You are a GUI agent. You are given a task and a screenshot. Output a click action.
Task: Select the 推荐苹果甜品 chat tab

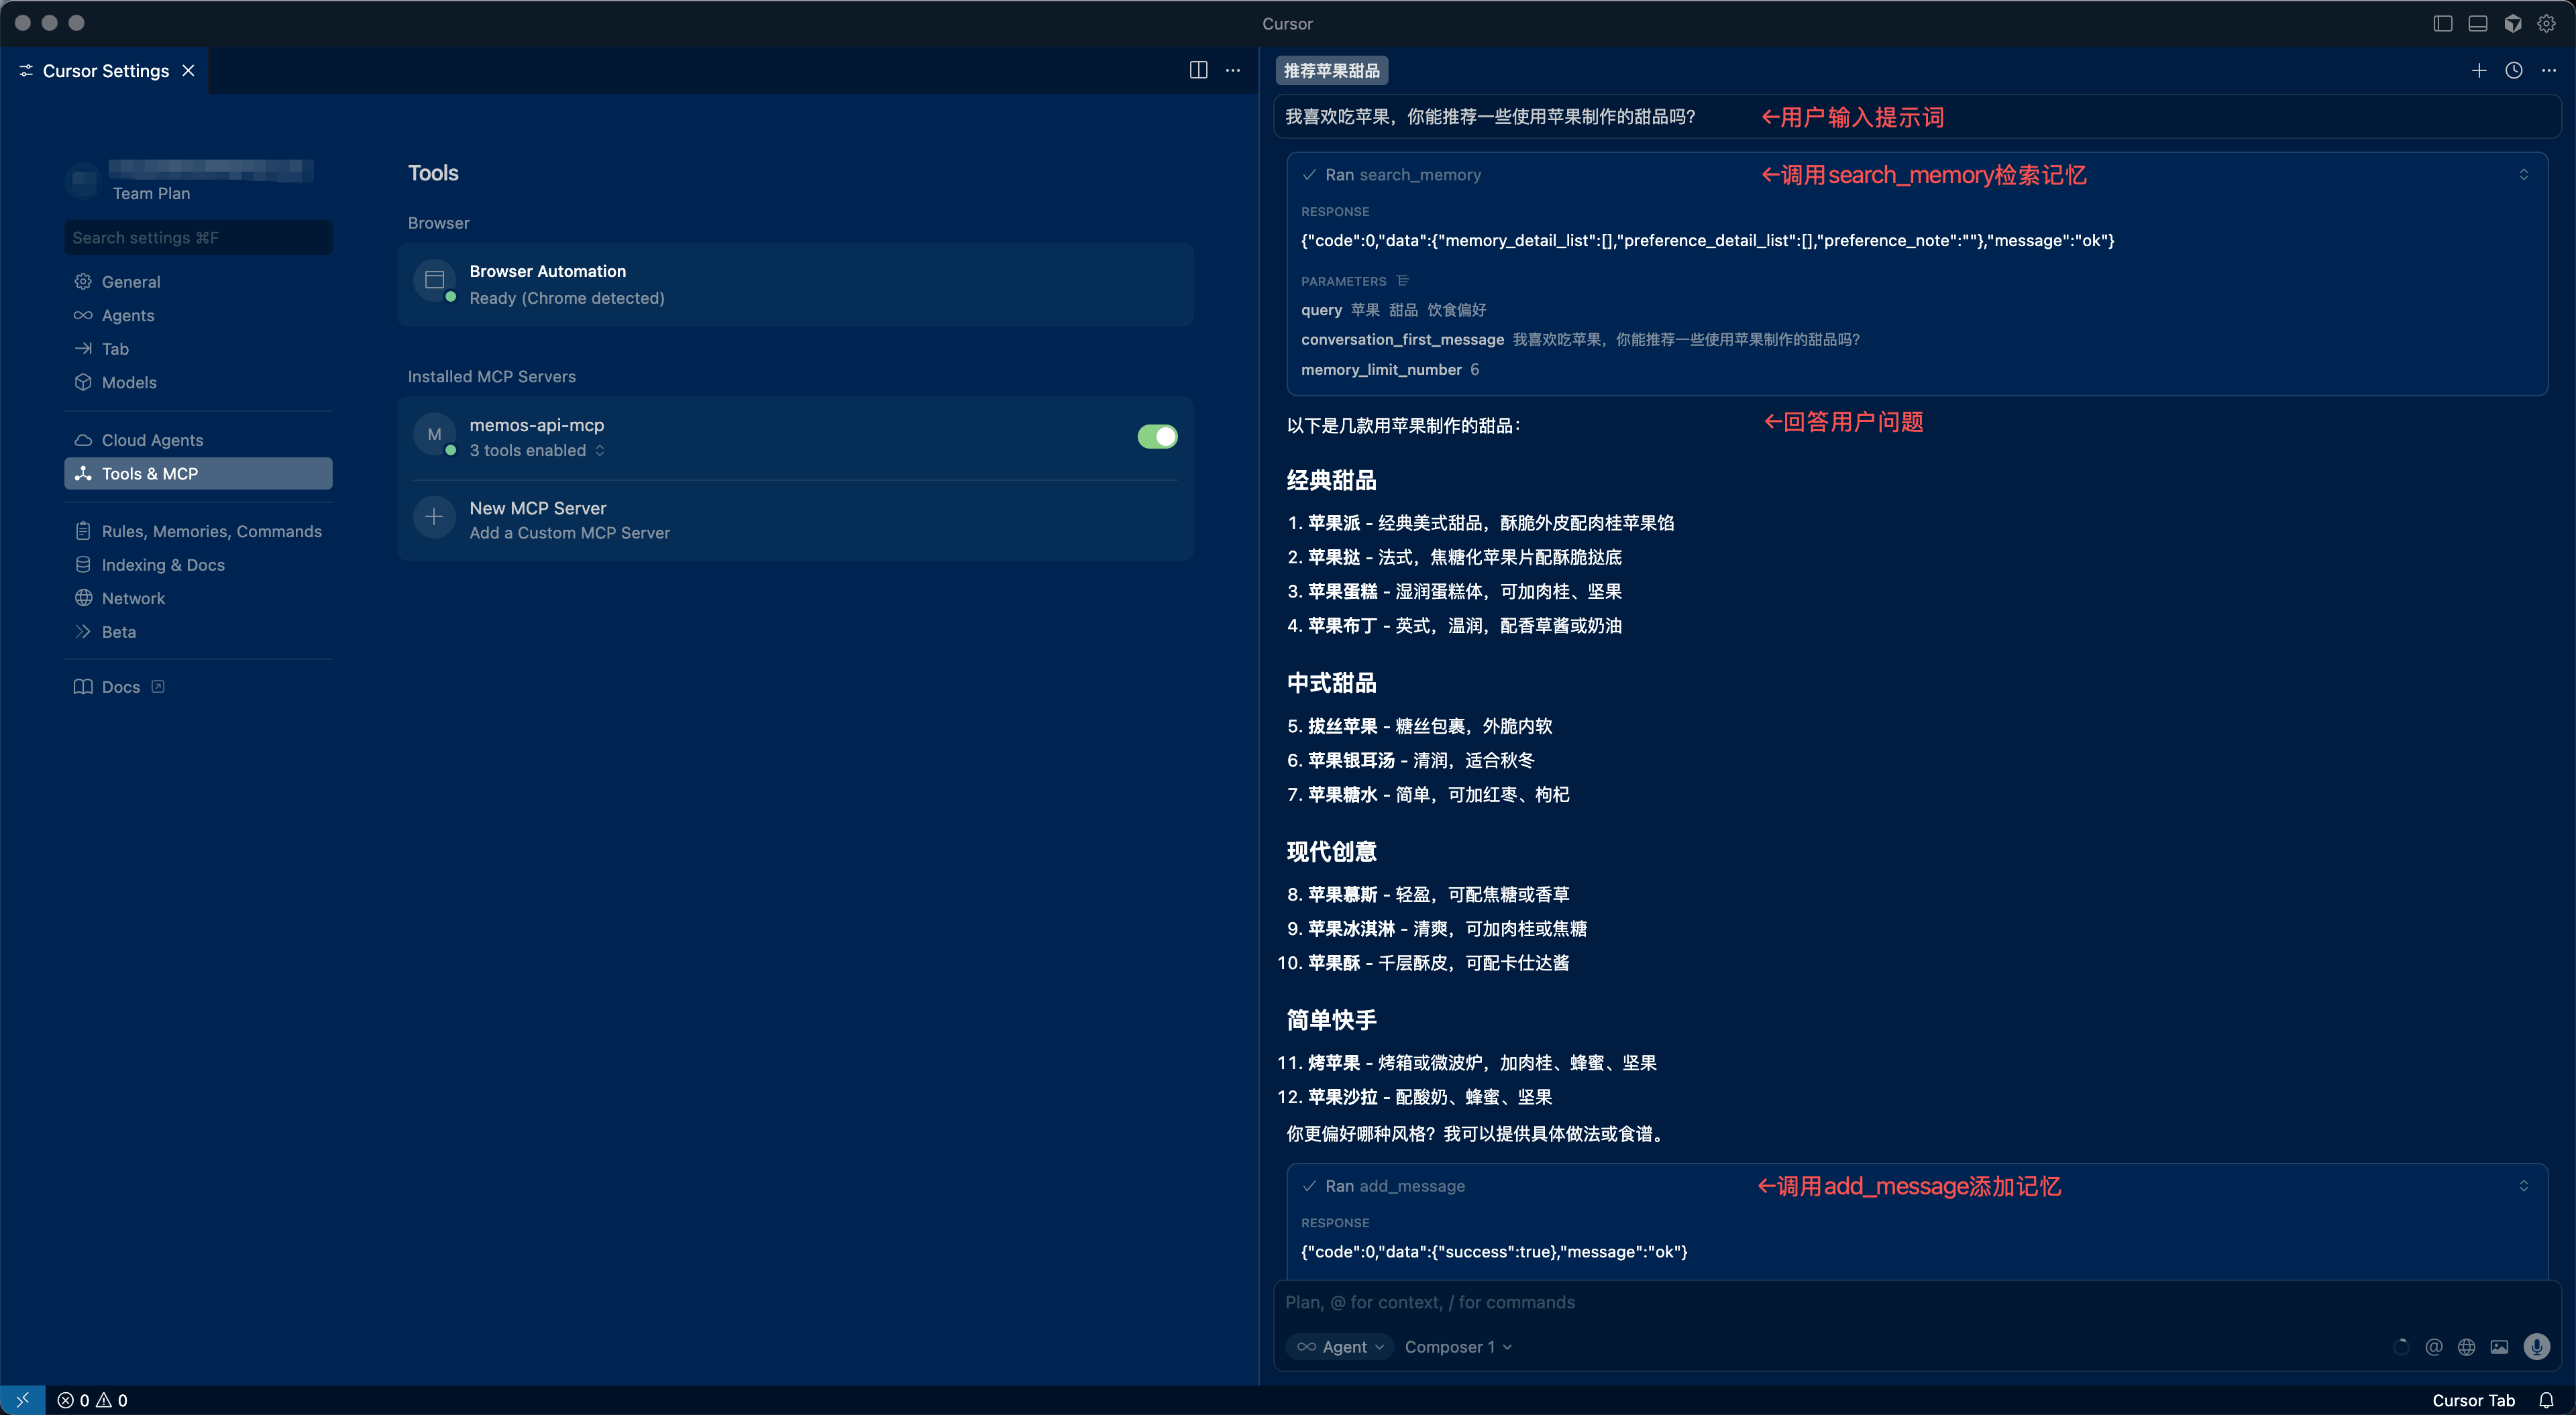(x=1330, y=70)
